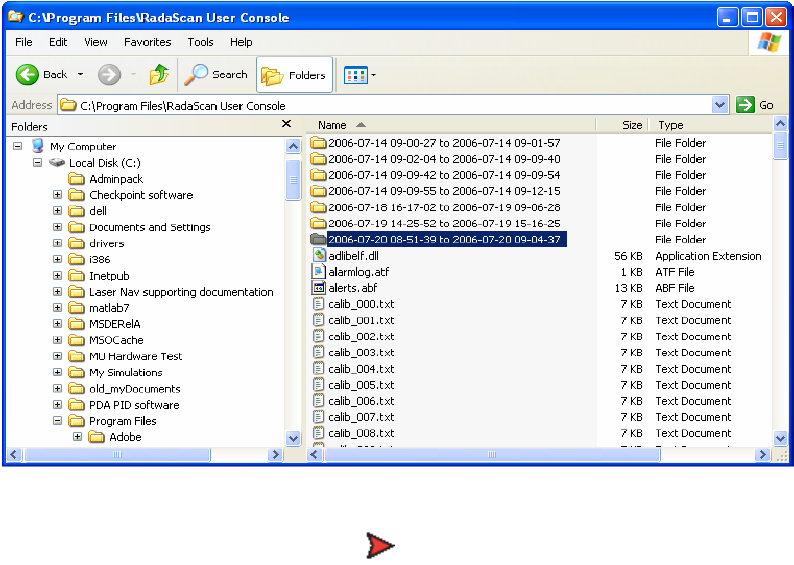Click the address path input field
The image size is (794, 565).
pos(393,105)
